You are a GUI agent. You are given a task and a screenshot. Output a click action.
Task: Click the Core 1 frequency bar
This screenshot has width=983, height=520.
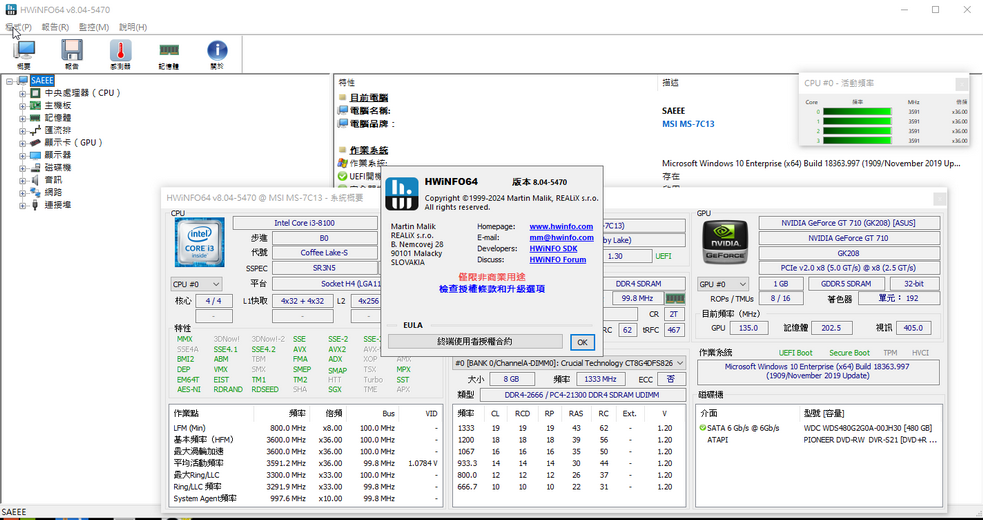857,121
